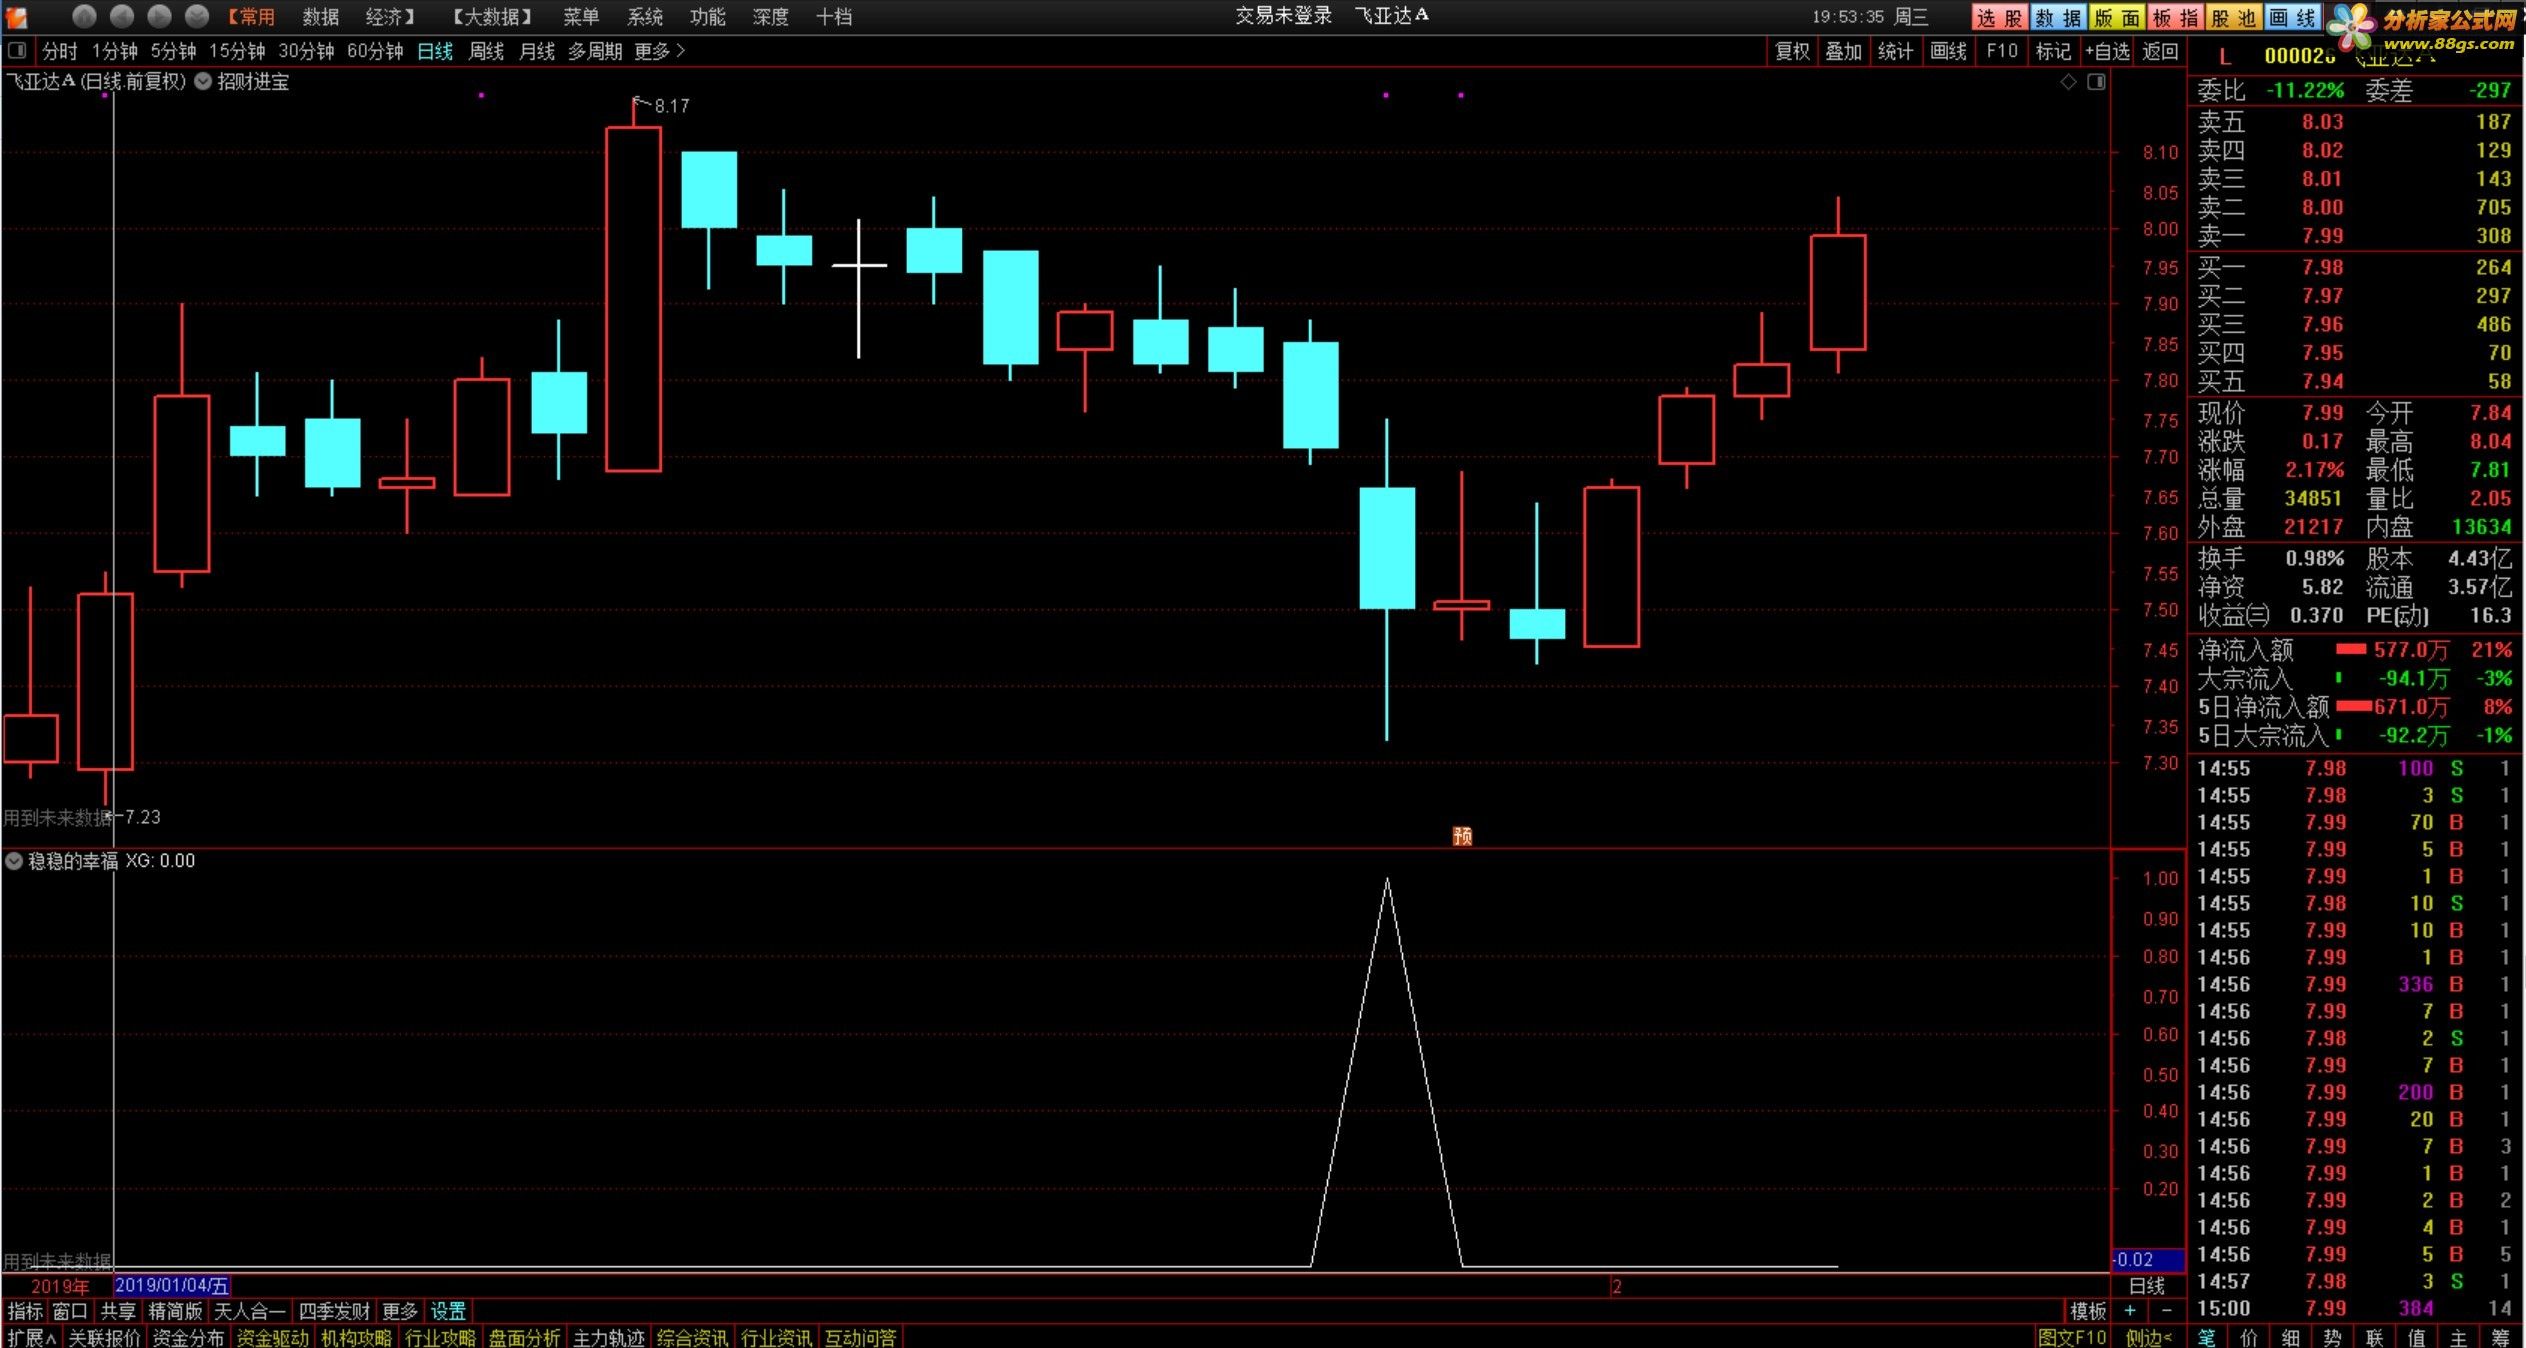This screenshot has width=2526, height=1348.
Task: Collapse the 侧边< side panel
Action: tap(2148, 1337)
